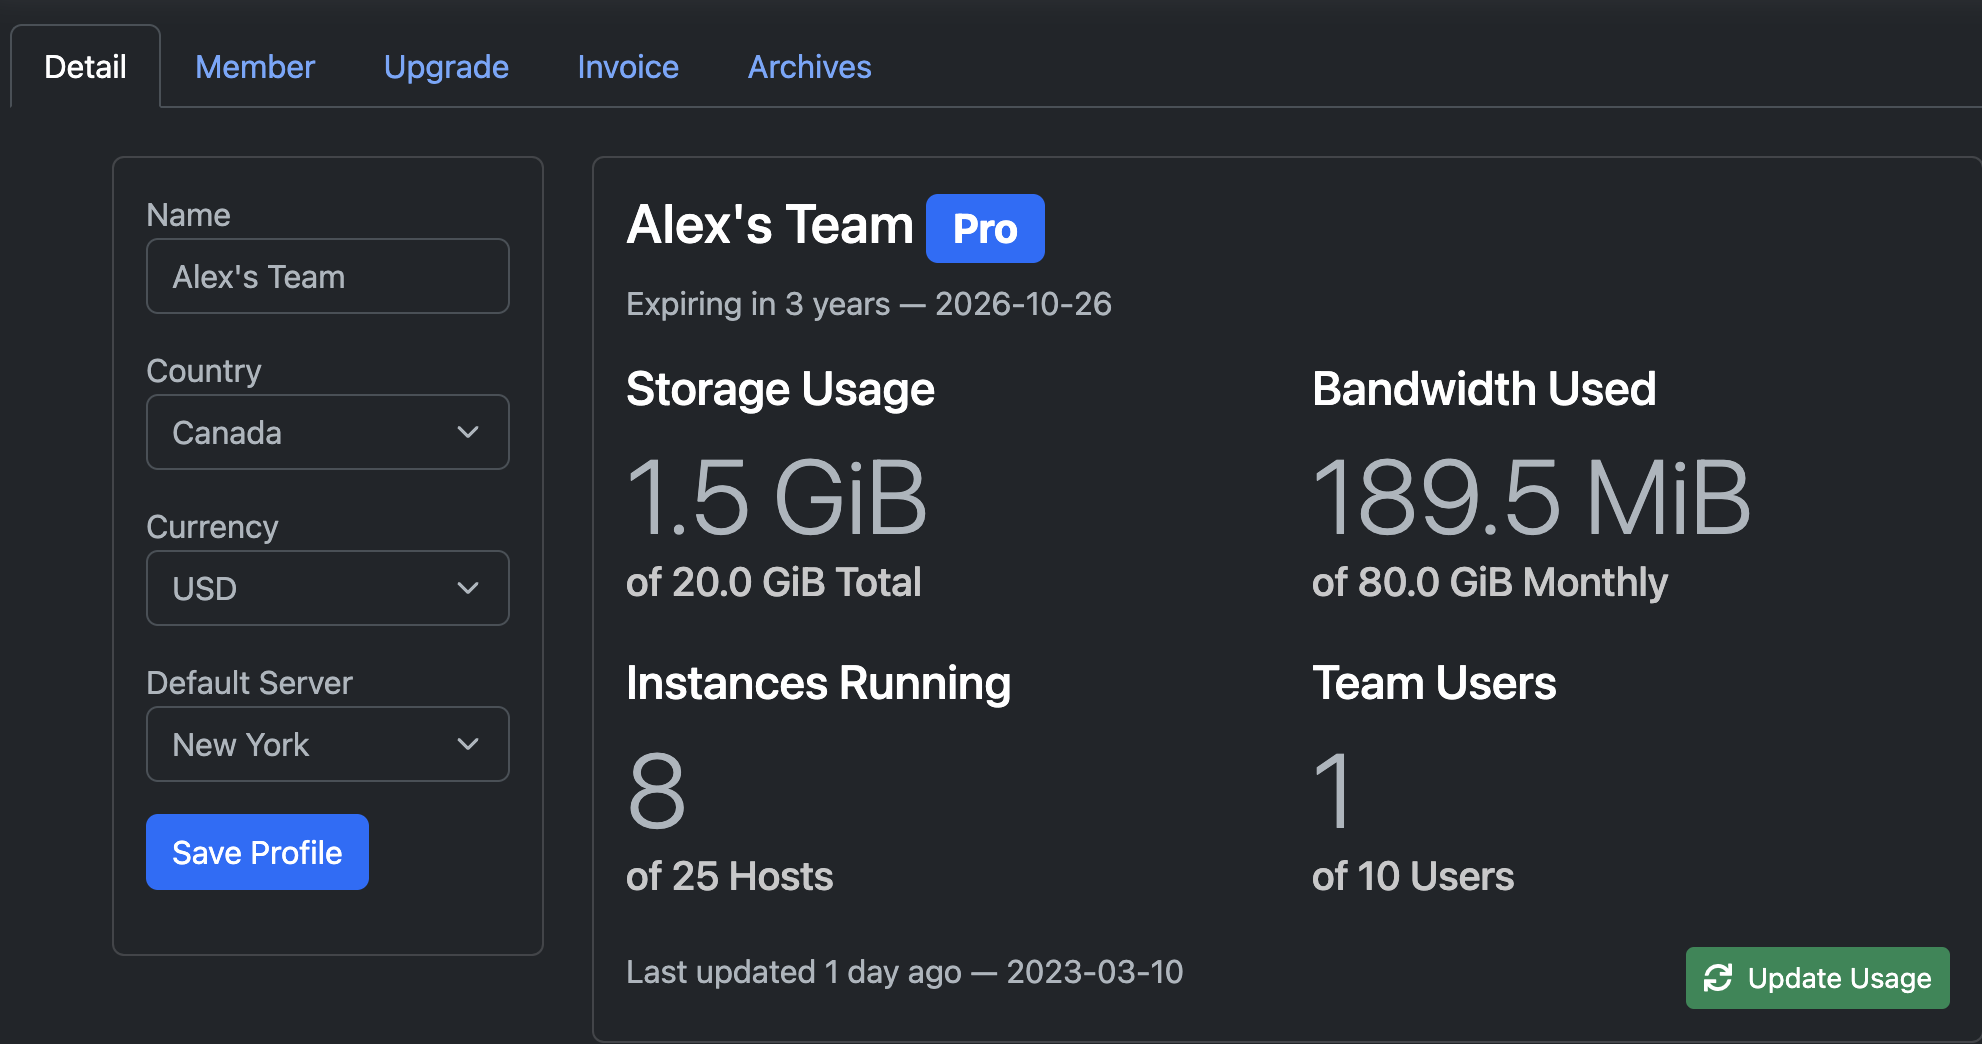Click the refresh arrows icon
Image resolution: width=1982 pixels, height=1044 pixels.
(x=1718, y=978)
